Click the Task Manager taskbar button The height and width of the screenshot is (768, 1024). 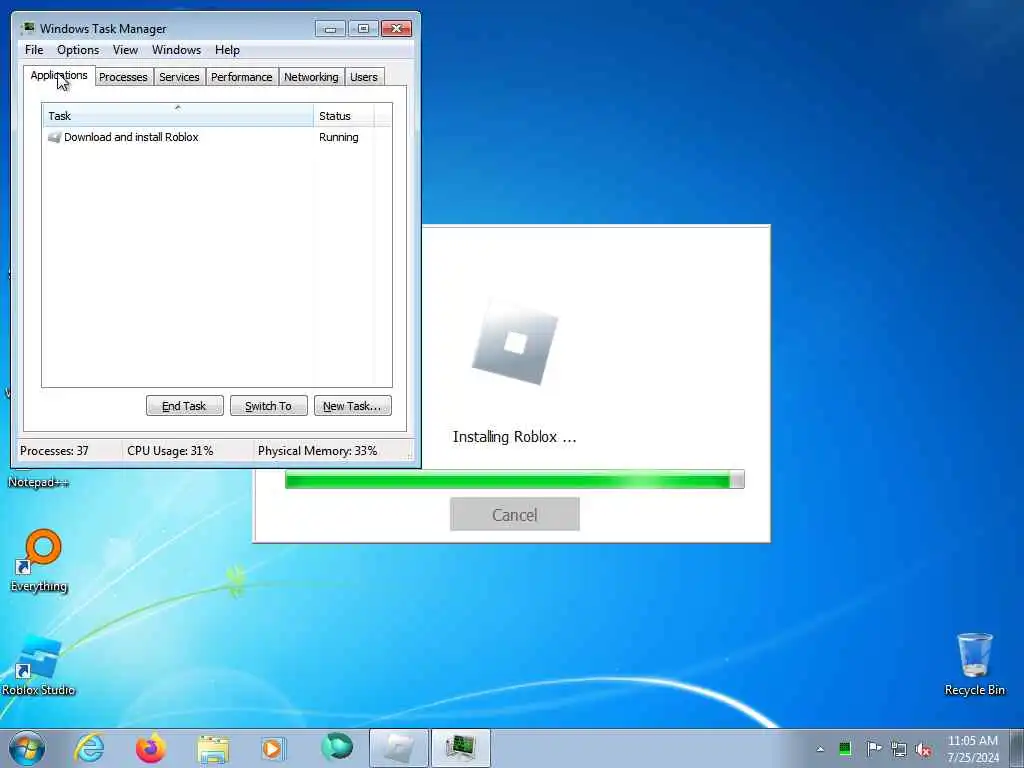pyautogui.click(x=460, y=748)
